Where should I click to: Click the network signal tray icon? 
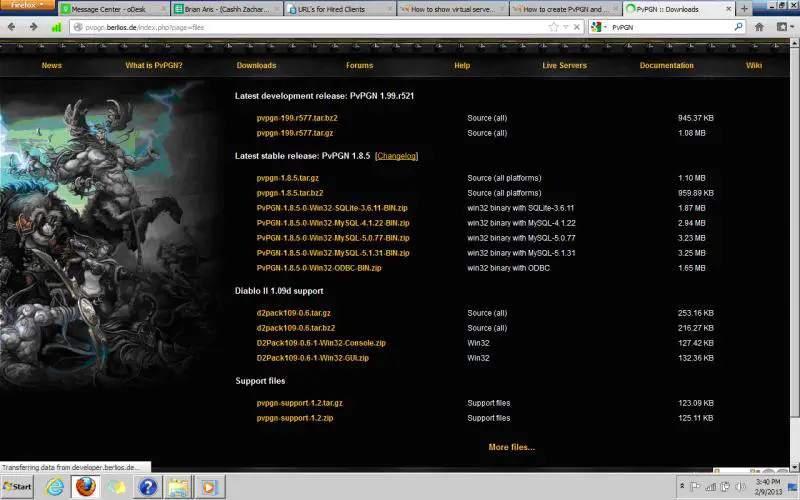(x=710, y=486)
